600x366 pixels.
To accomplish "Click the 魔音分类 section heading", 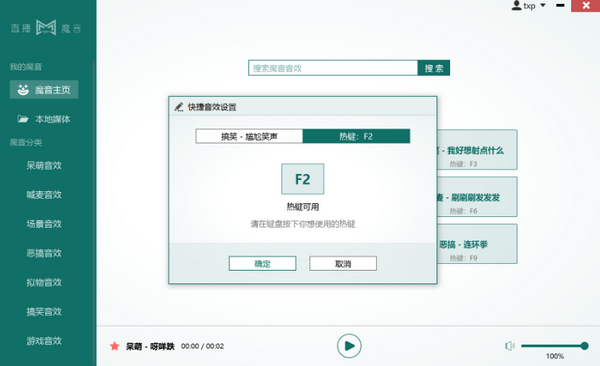I will click(x=26, y=142).
